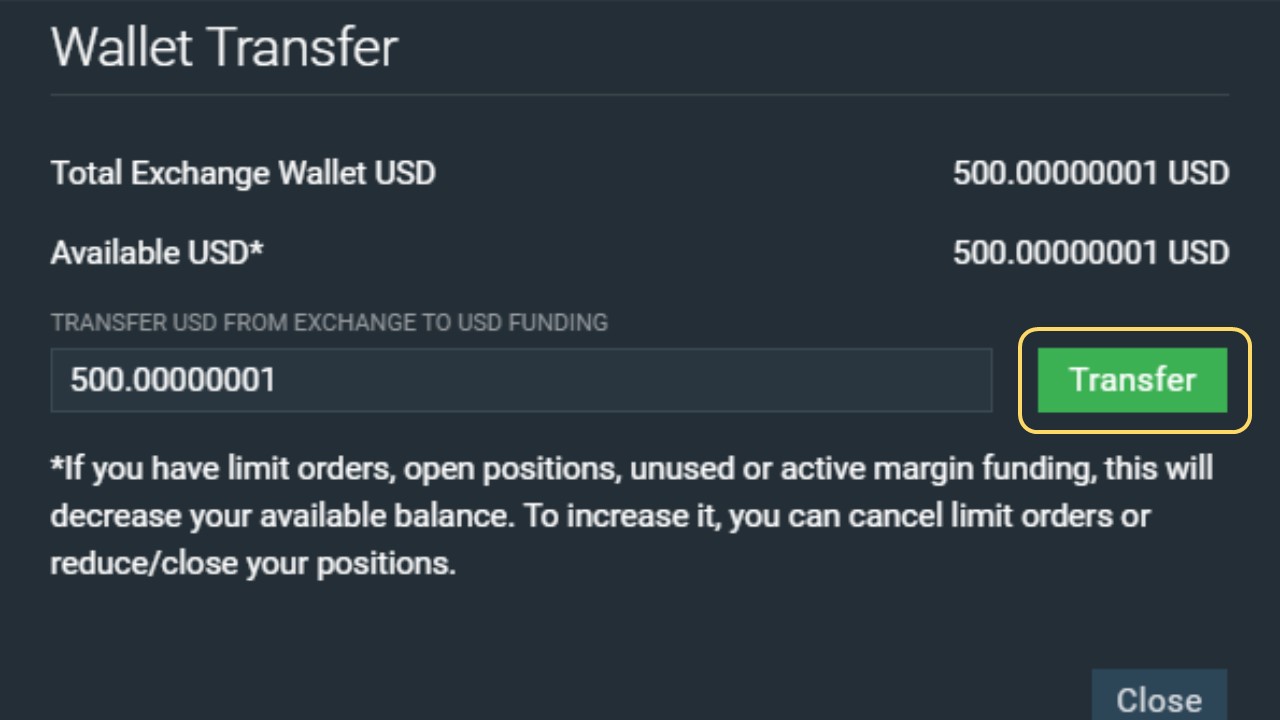Click the Available USD balance amount

1091,253
